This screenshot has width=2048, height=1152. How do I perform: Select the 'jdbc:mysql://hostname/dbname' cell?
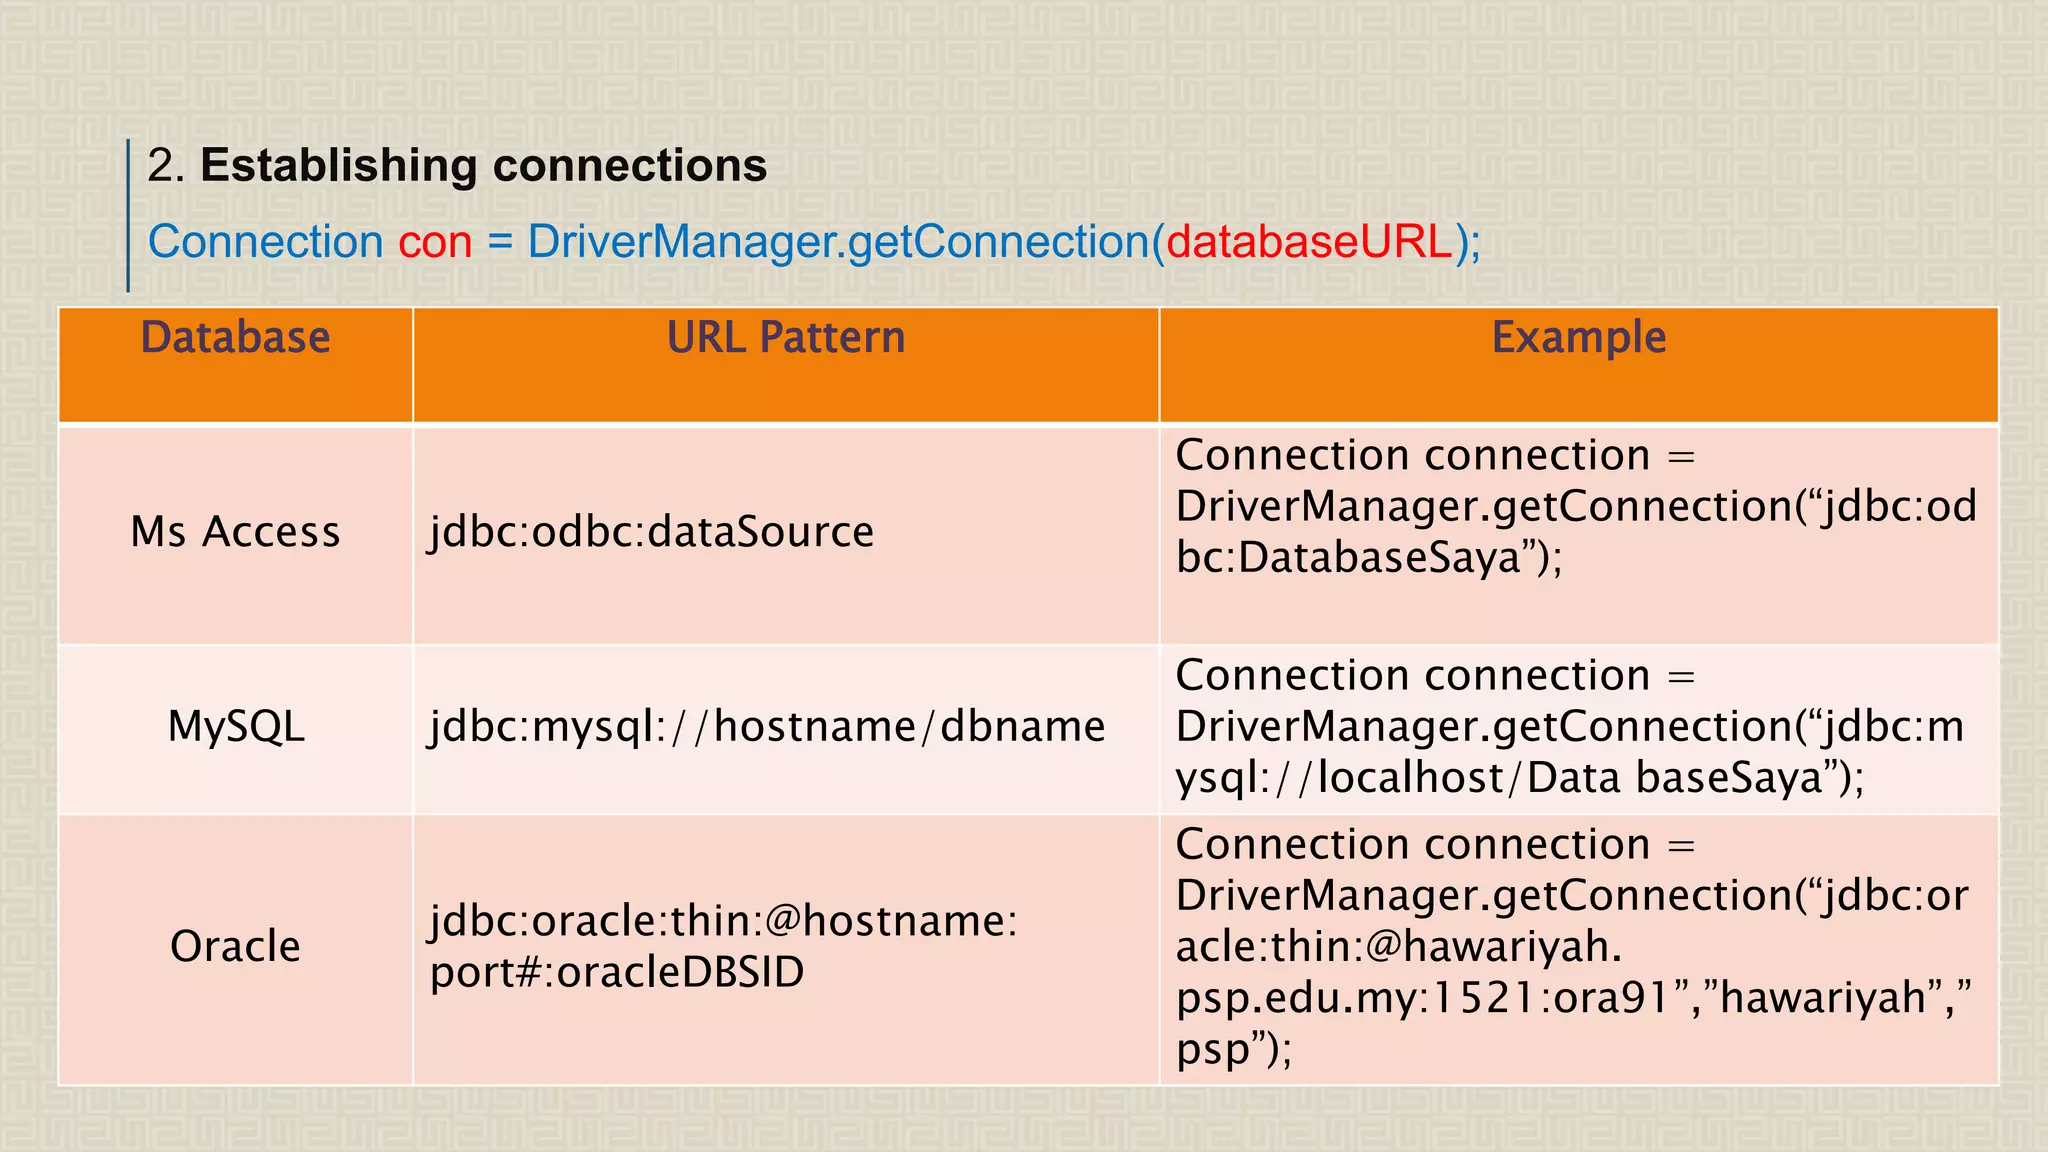pos(786,729)
